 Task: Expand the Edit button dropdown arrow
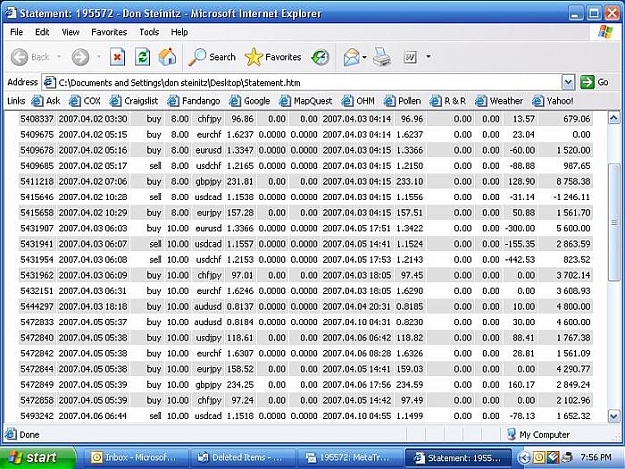[x=428, y=57]
